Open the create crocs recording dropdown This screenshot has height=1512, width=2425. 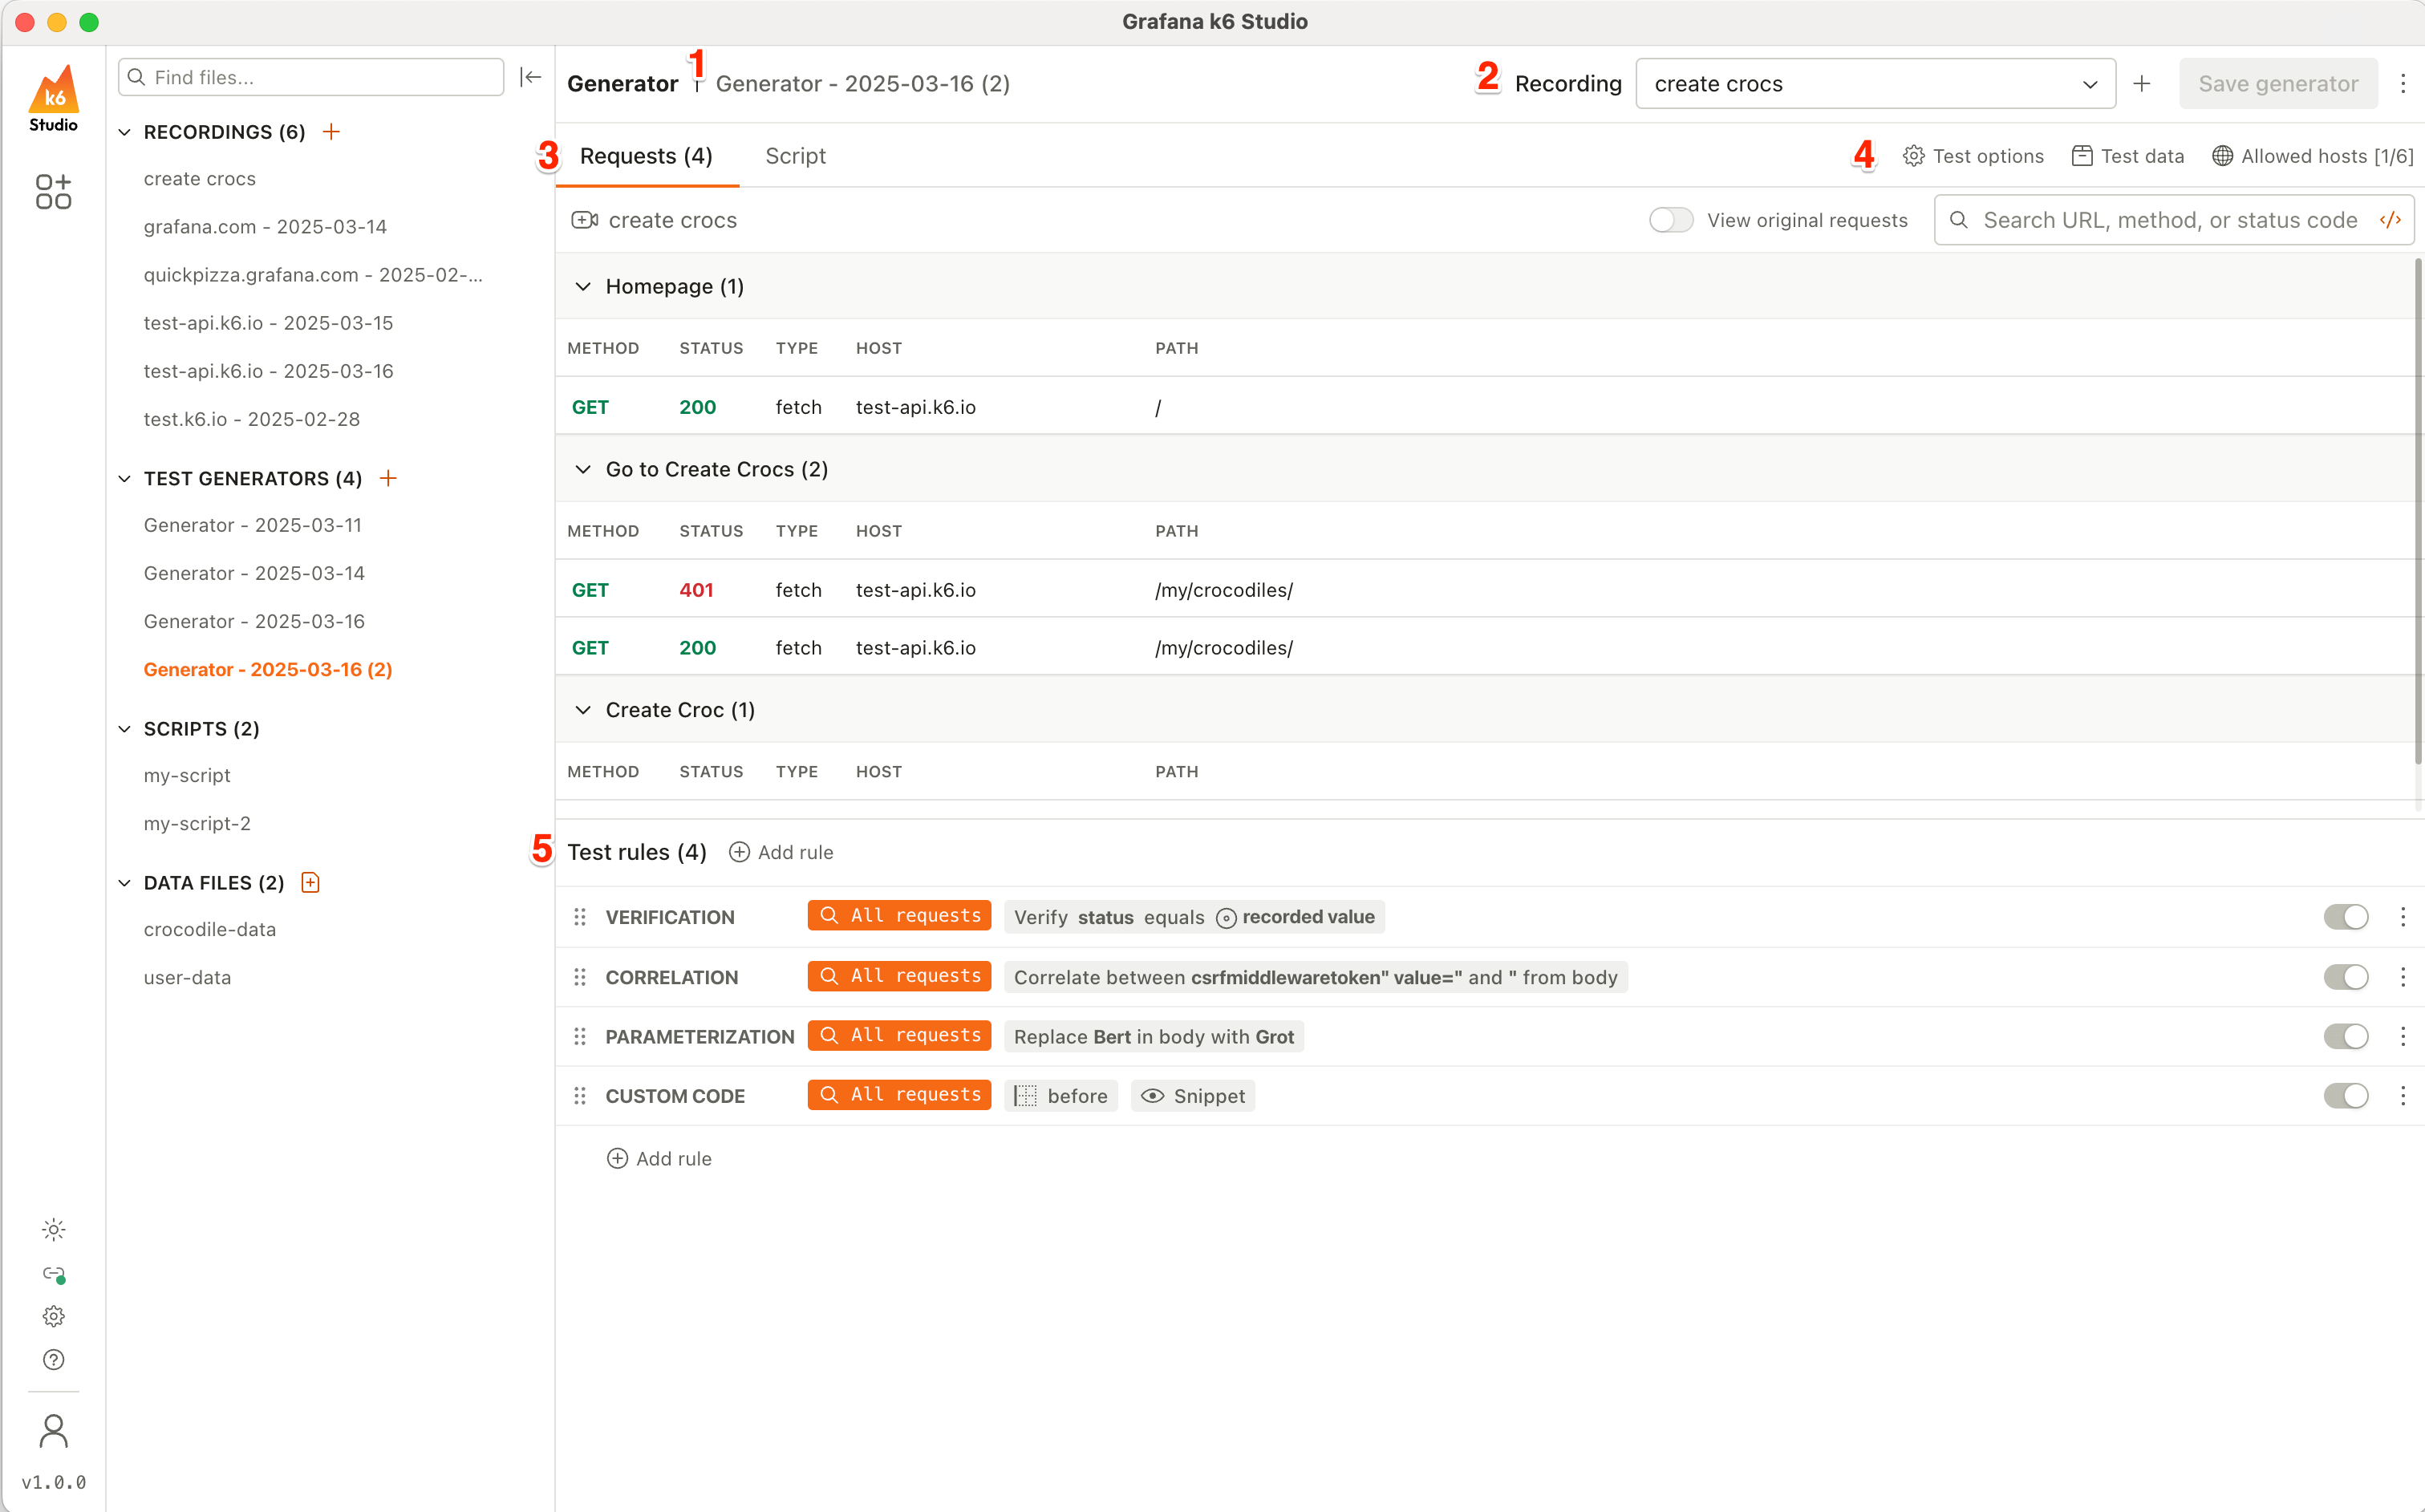(x=2089, y=84)
